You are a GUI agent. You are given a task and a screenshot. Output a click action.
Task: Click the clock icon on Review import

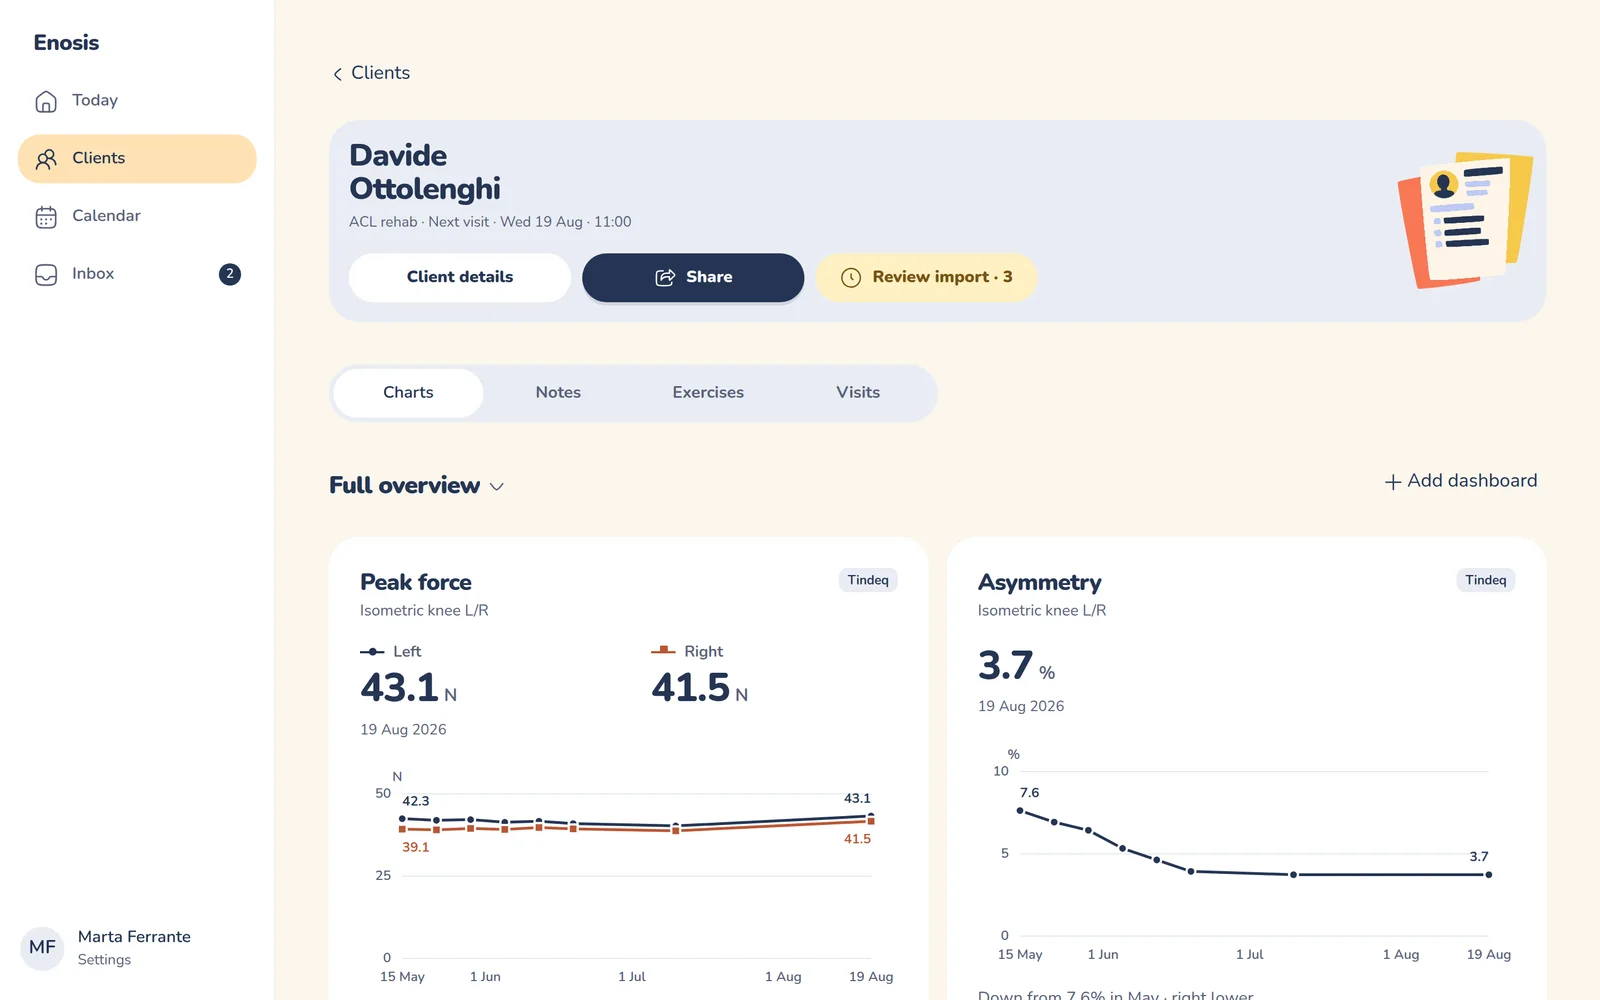[x=851, y=278]
